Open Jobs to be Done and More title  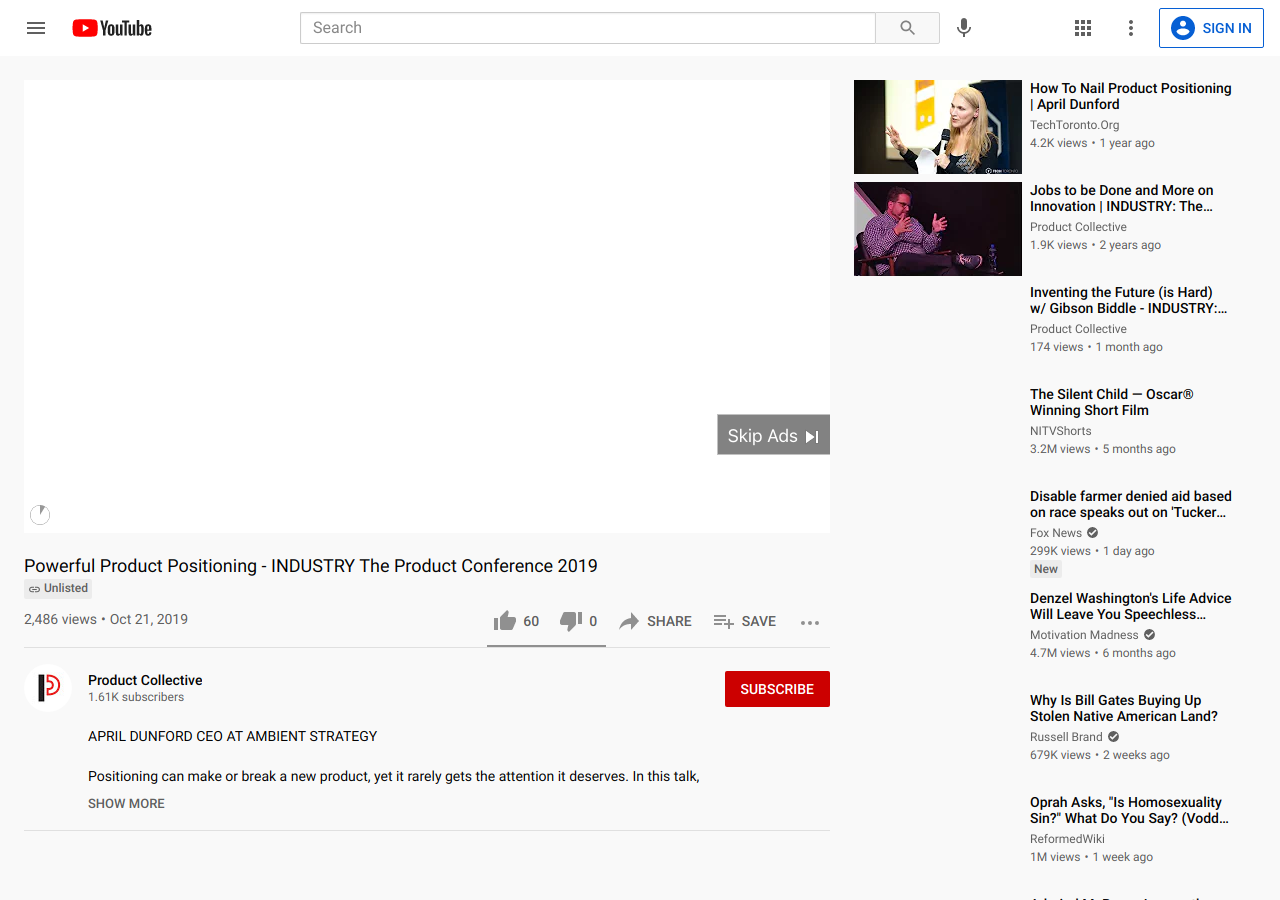point(1122,198)
